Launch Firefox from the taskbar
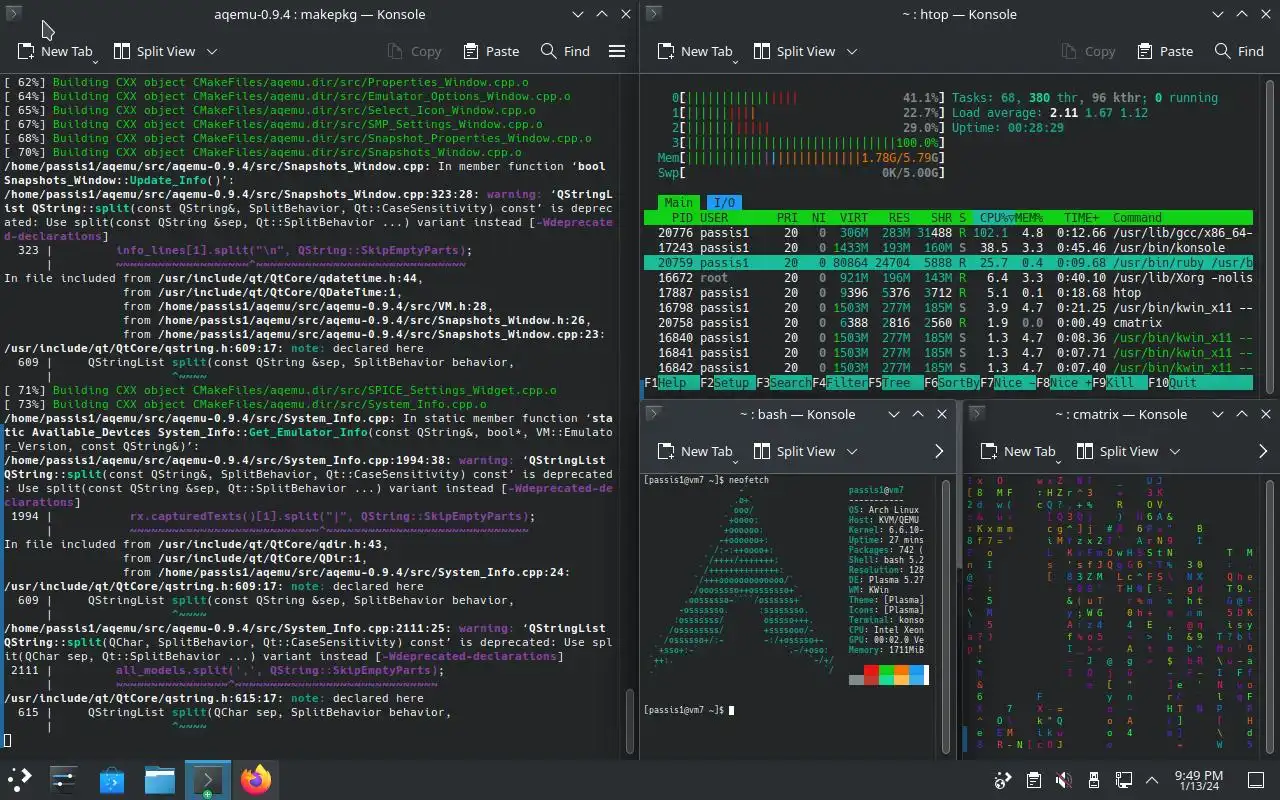 pos(256,779)
